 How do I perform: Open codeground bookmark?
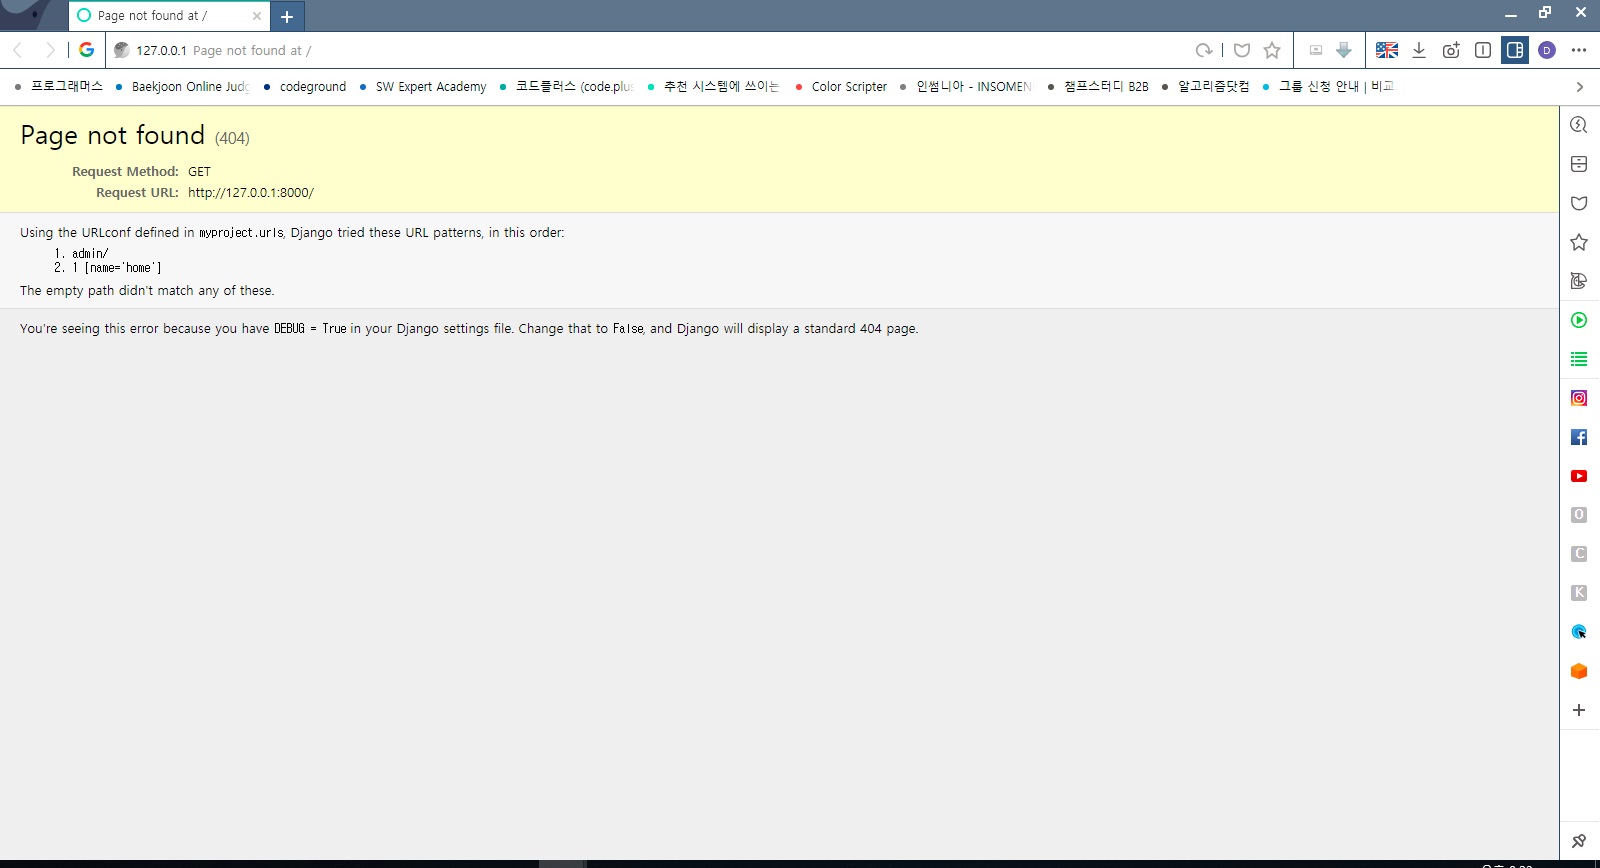coord(305,87)
